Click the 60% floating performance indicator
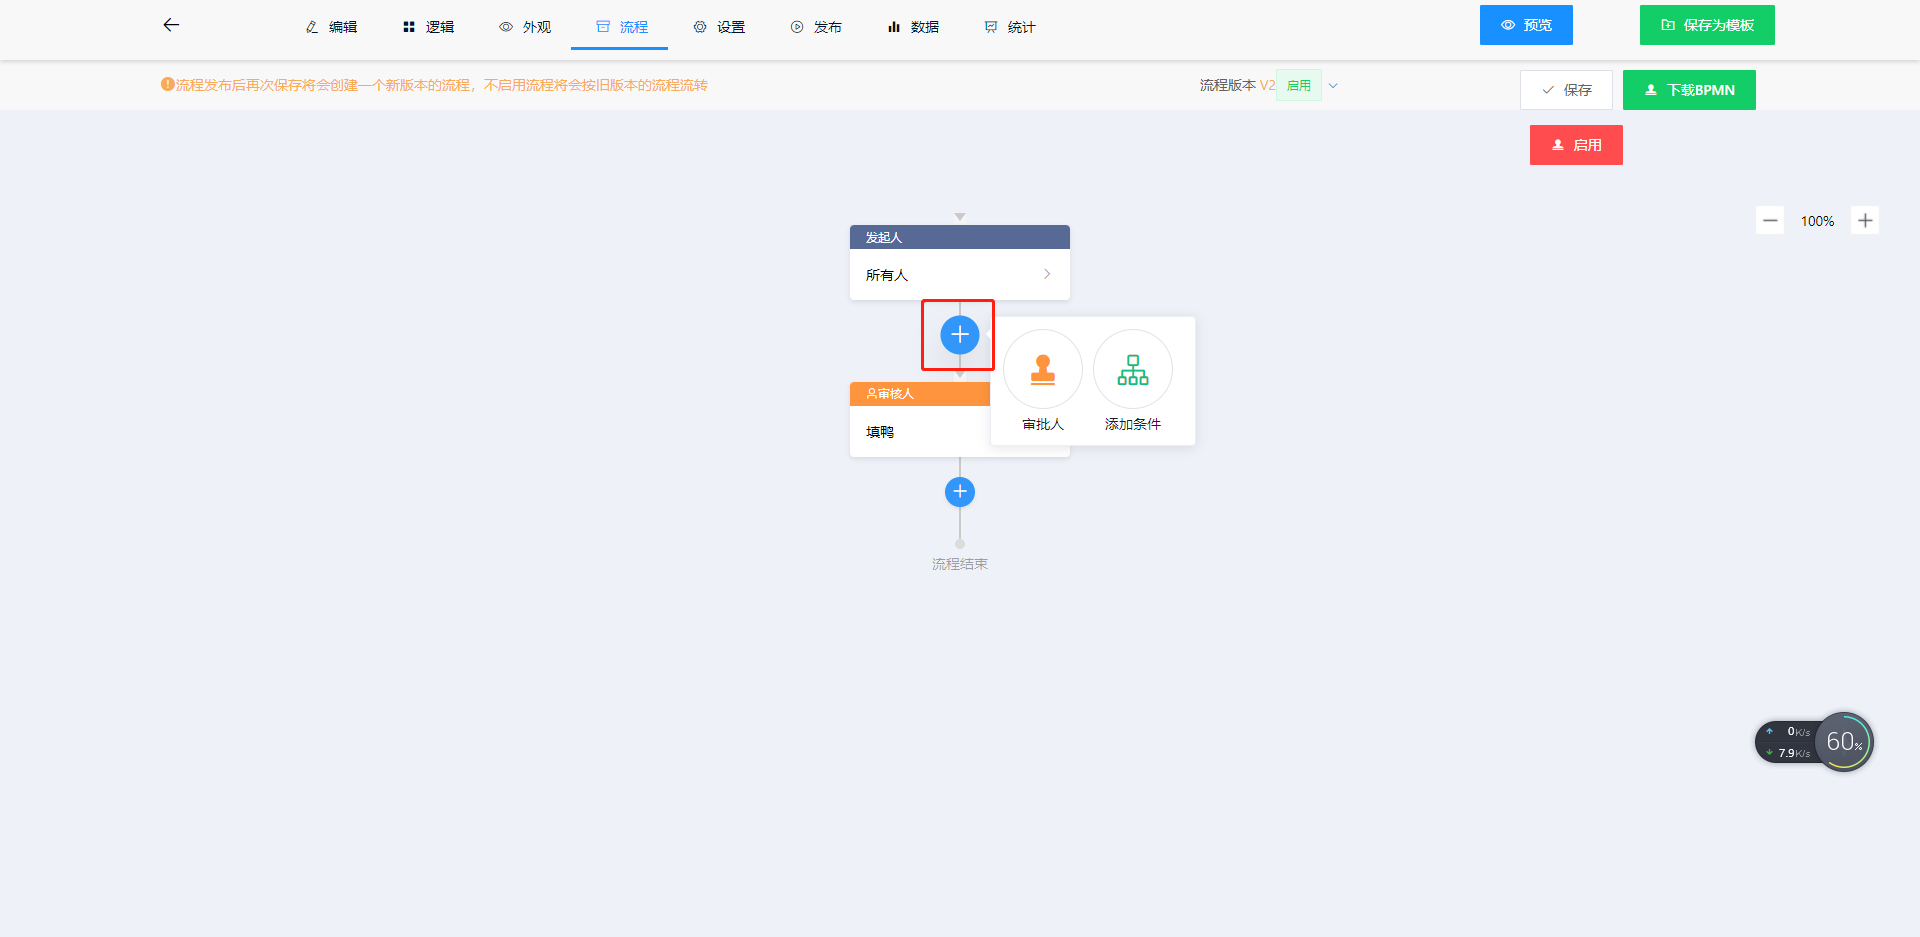 coord(1844,742)
